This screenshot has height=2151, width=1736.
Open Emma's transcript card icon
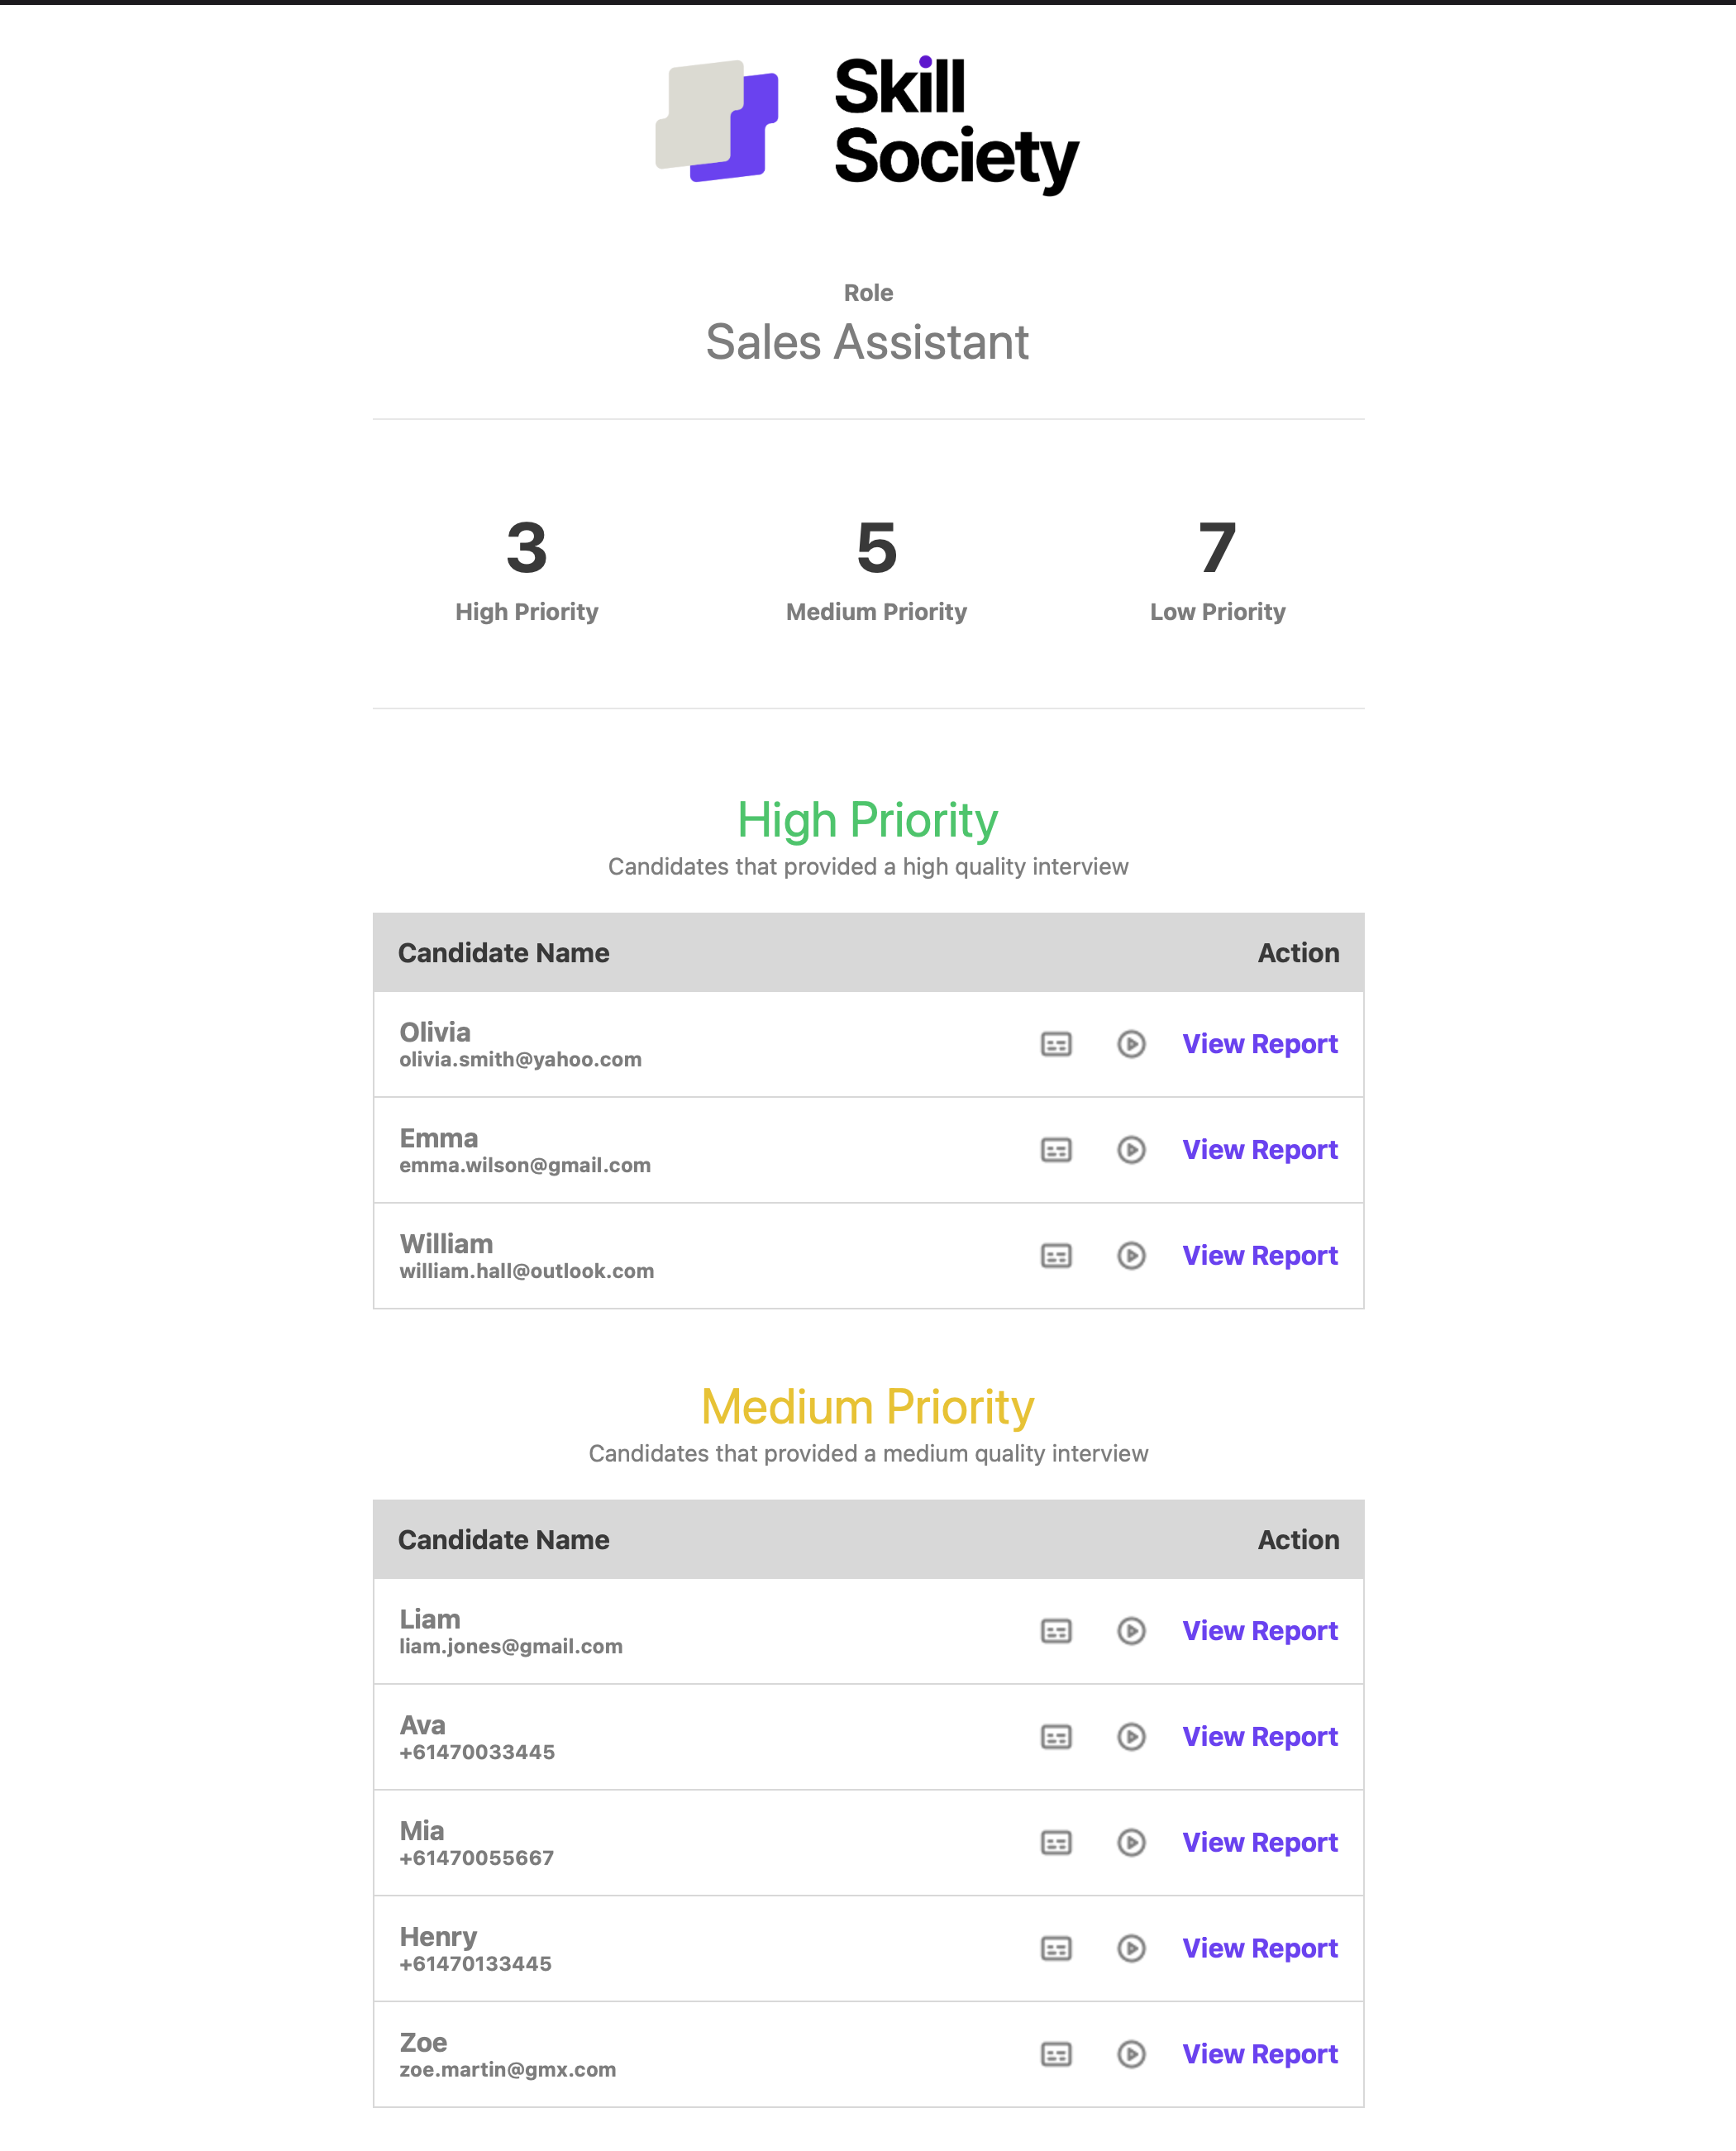(x=1056, y=1150)
